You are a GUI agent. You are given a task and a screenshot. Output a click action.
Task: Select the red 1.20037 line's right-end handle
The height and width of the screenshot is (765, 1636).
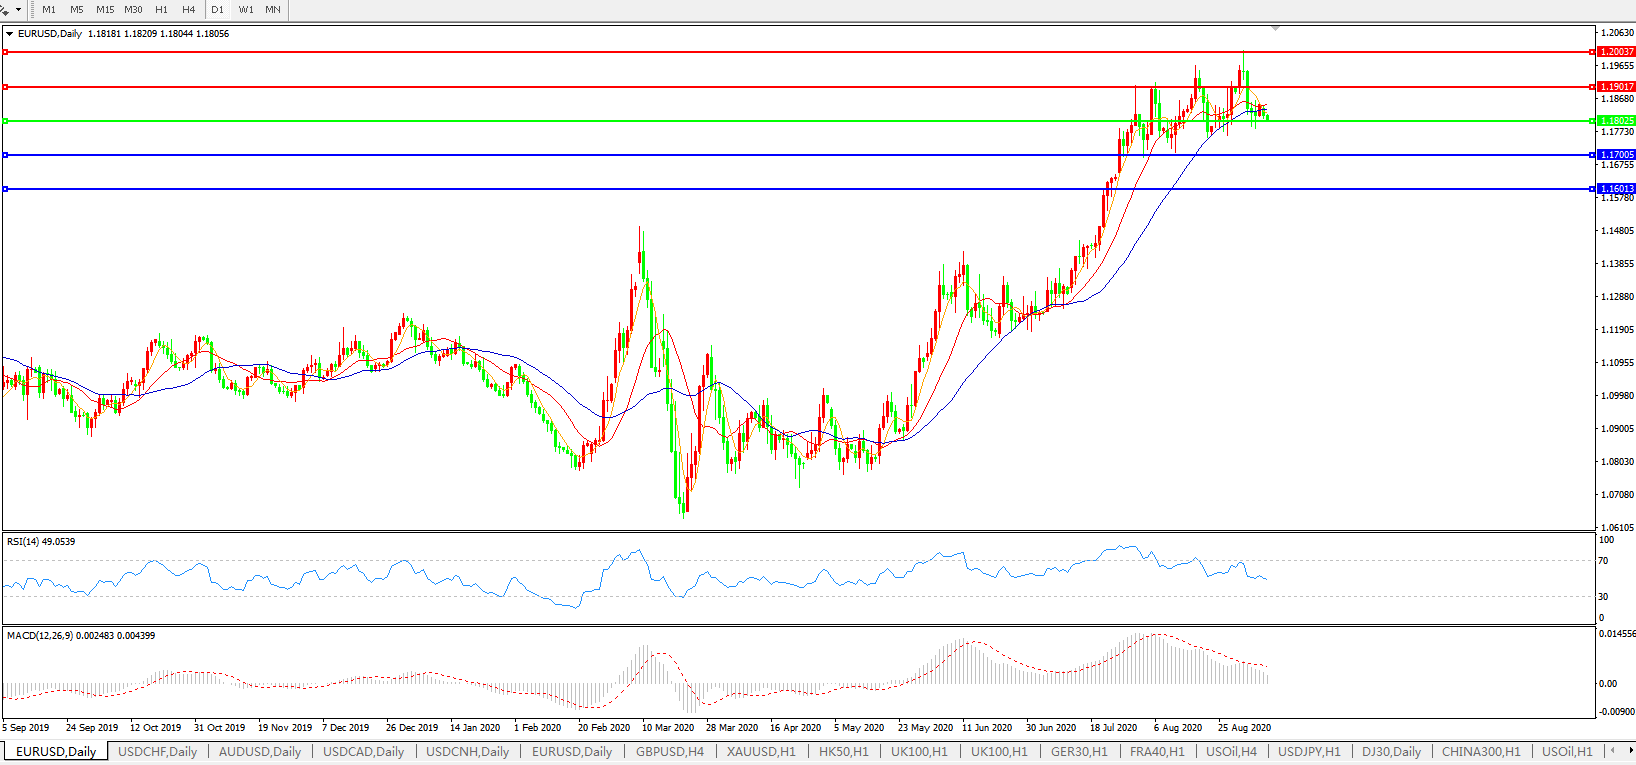click(x=1592, y=52)
